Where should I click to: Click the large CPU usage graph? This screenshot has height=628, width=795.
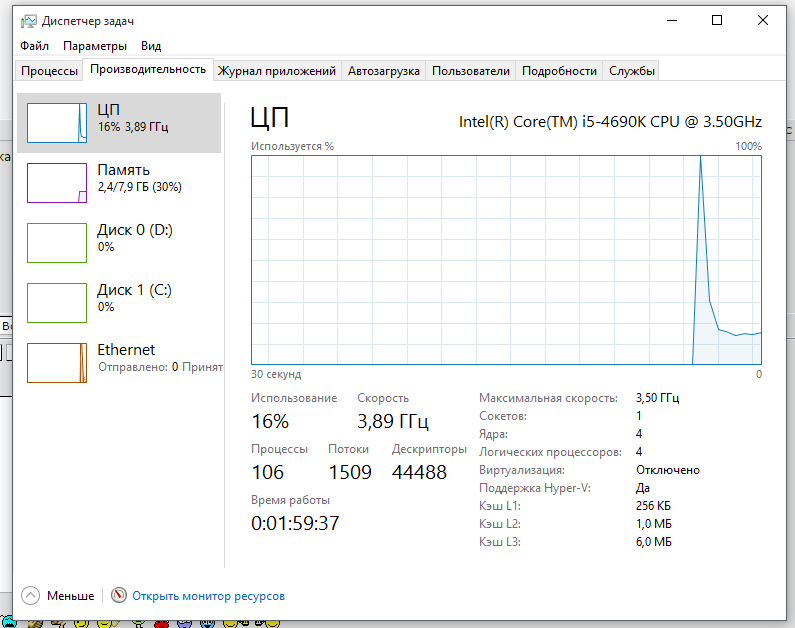click(x=506, y=260)
